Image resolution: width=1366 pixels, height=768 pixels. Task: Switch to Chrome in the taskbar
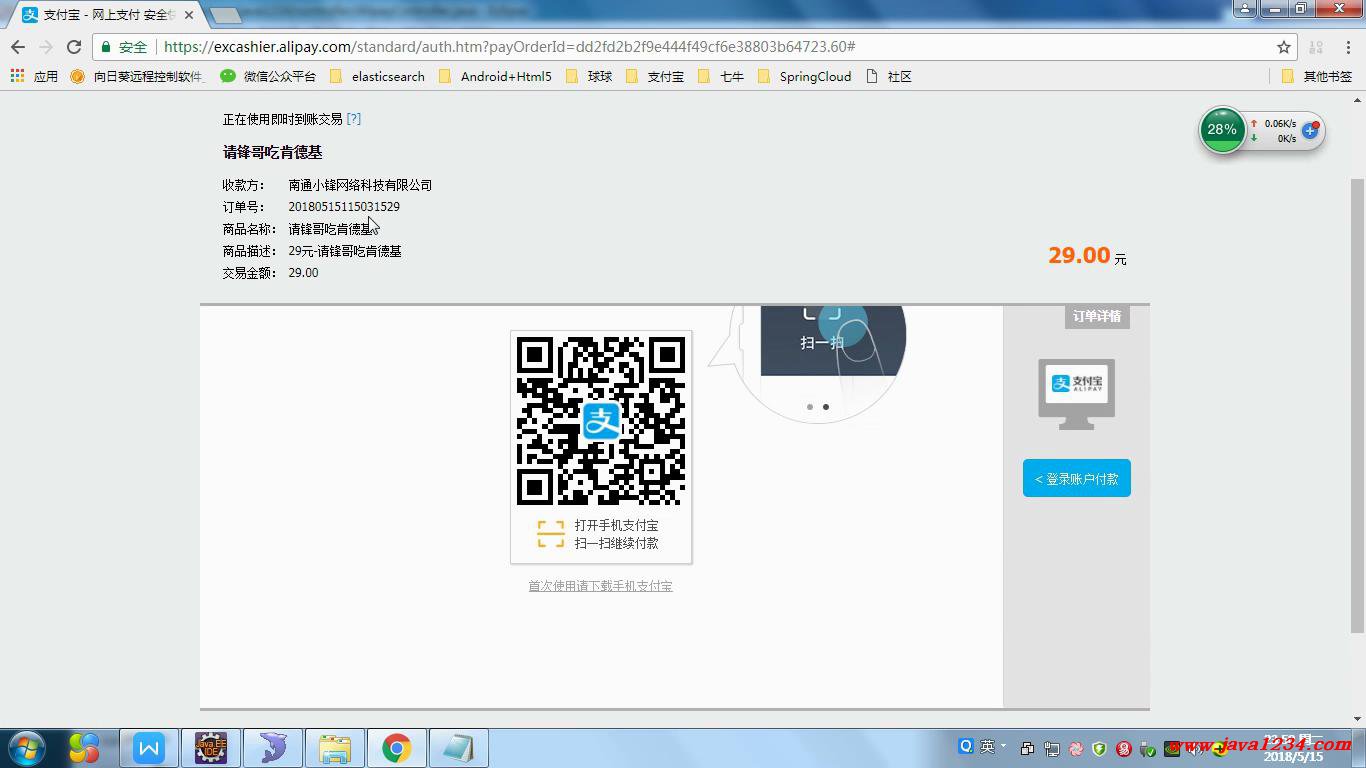(x=397, y=748)
